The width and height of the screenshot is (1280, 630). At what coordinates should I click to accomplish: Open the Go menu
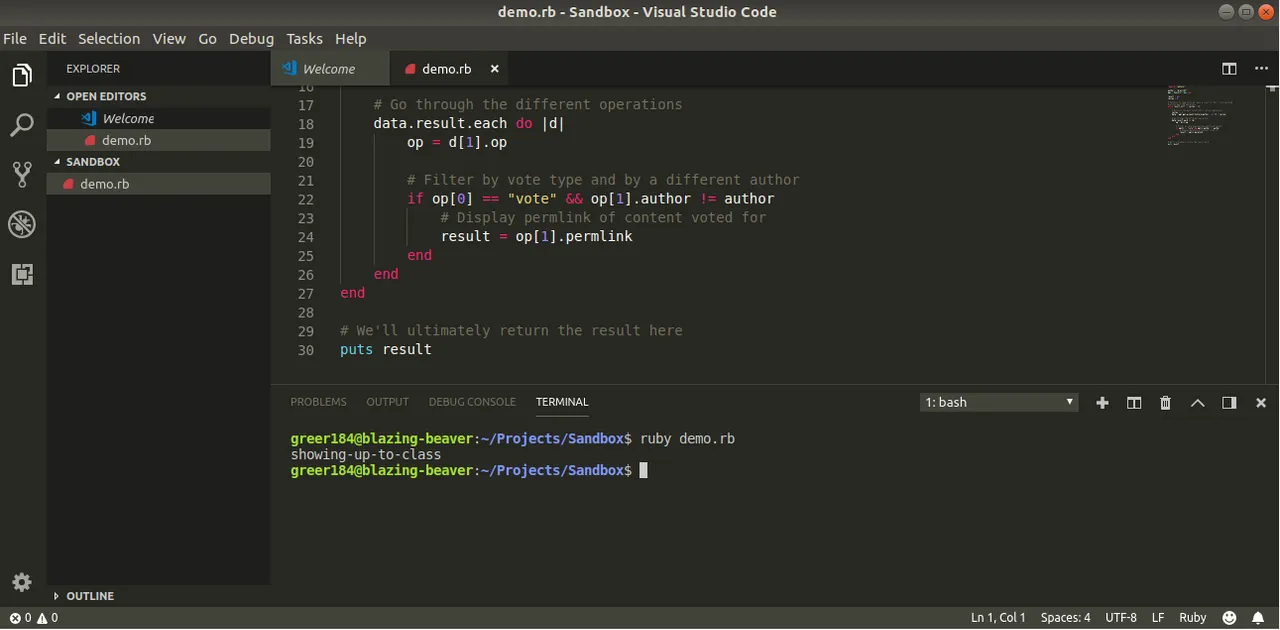[x=207, y=38]
